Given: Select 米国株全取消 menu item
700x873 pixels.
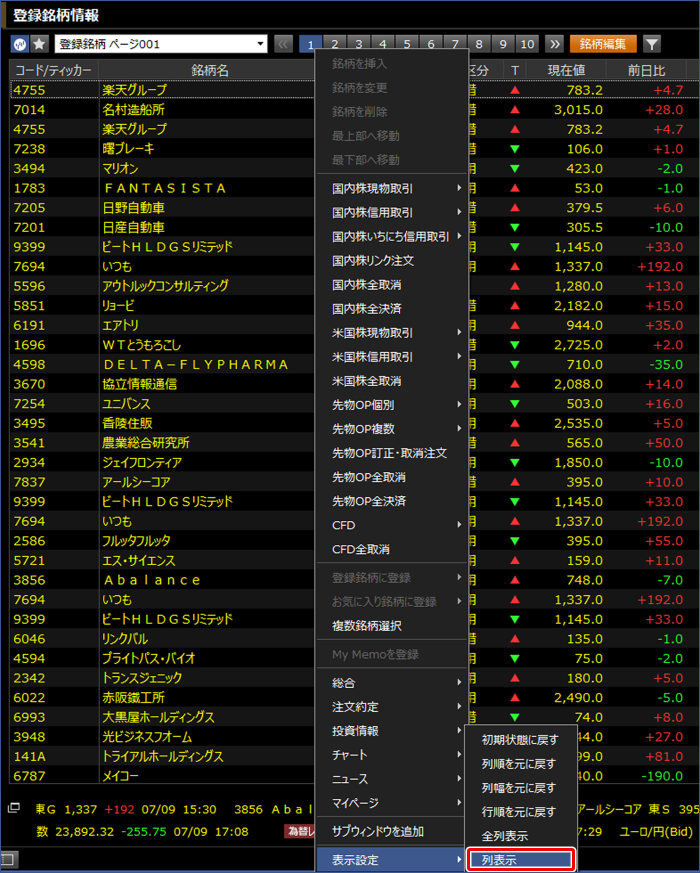Looking at the screenshot, I should coord(392,381).
